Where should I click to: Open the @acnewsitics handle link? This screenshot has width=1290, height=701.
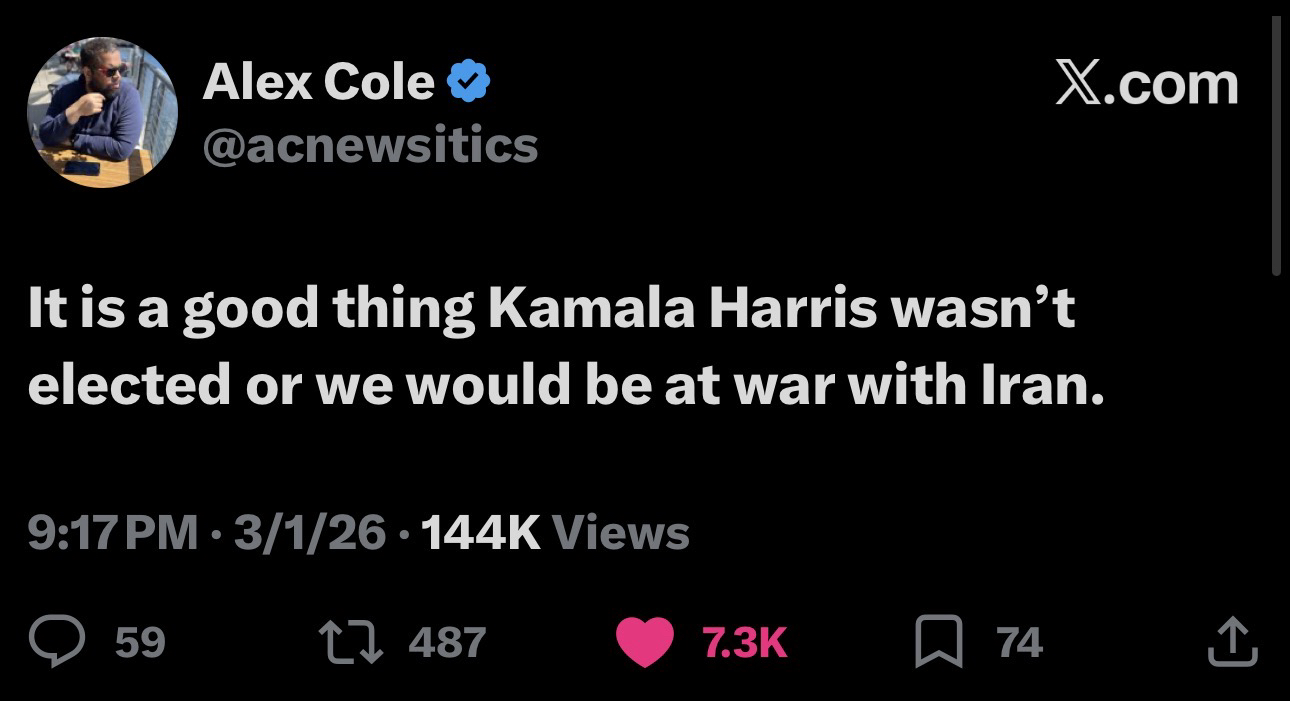coord(370,146)
